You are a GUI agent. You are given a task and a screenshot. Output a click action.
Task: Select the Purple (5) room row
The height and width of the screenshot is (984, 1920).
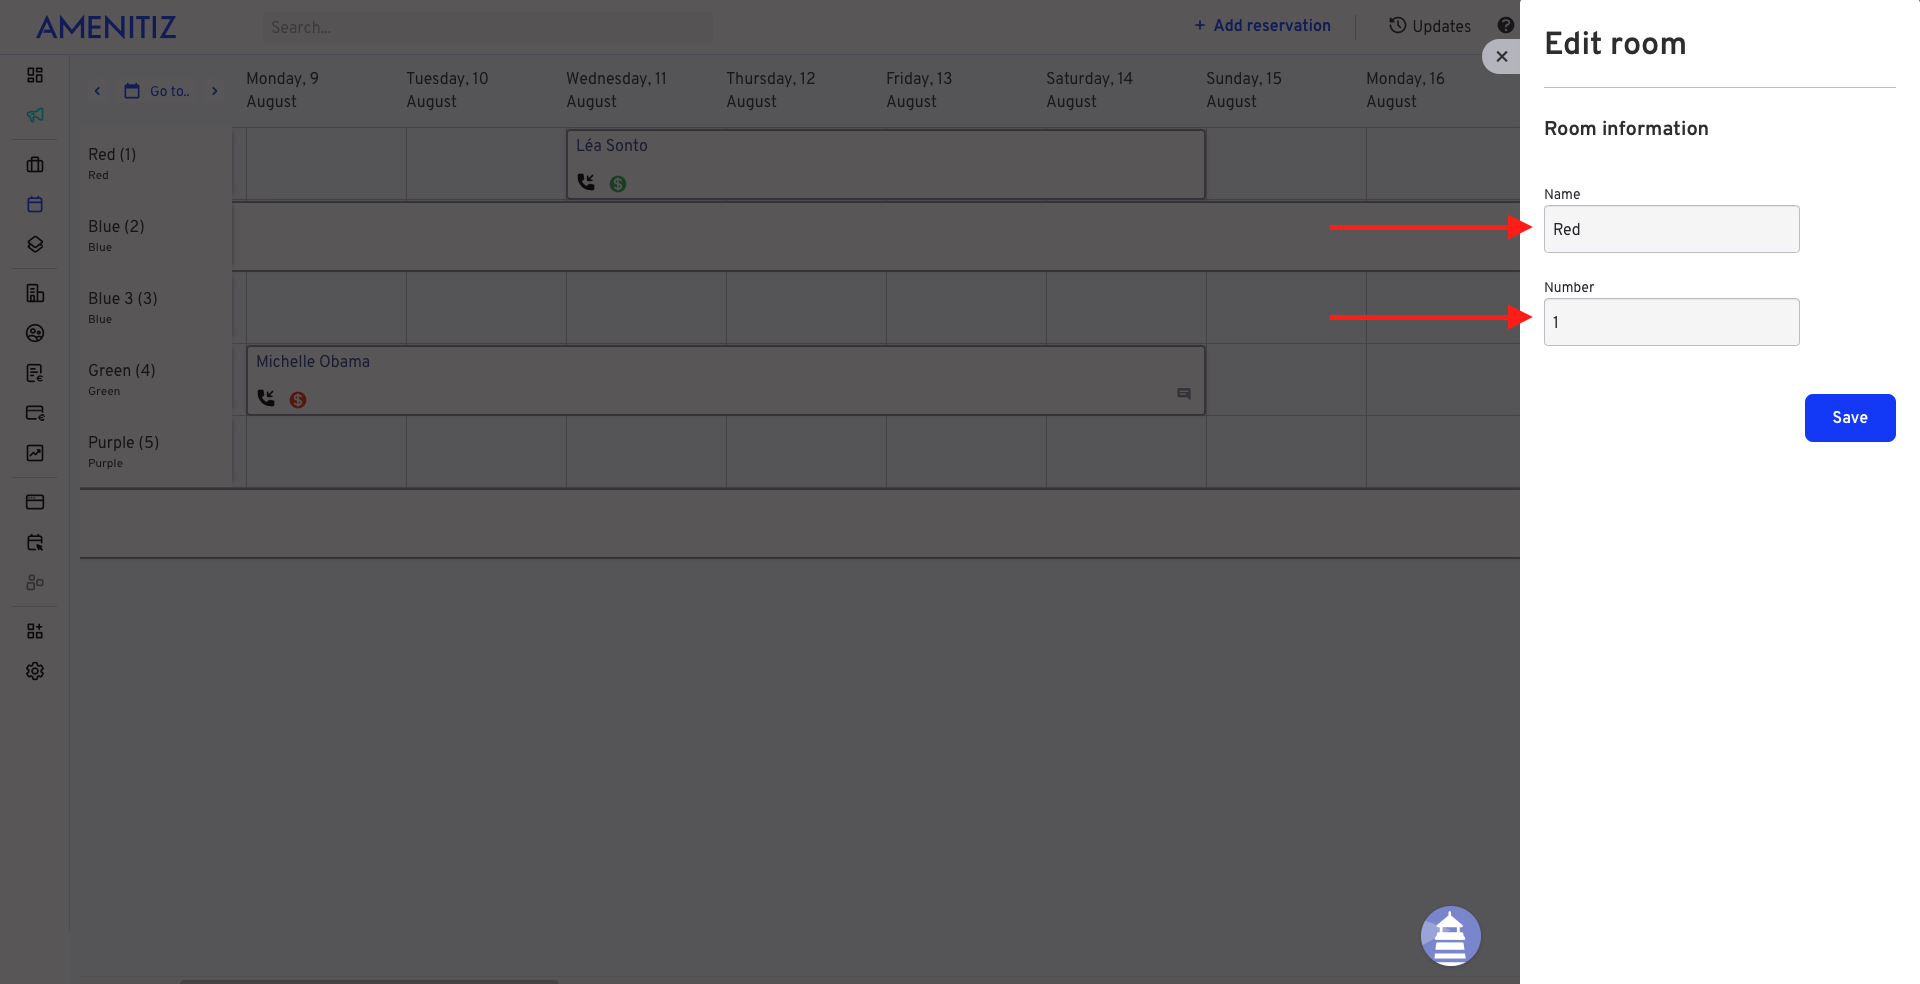coord(155,451)
